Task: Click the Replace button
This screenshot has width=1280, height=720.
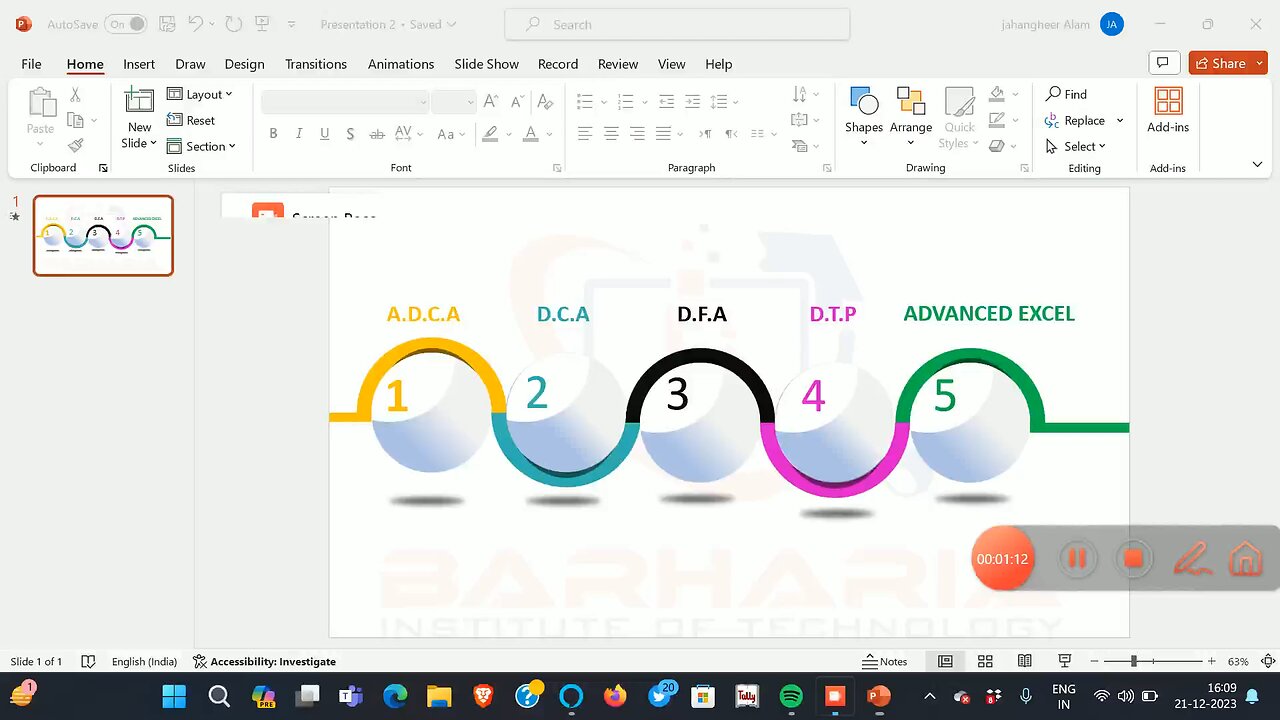Action: coord(1076,120)
